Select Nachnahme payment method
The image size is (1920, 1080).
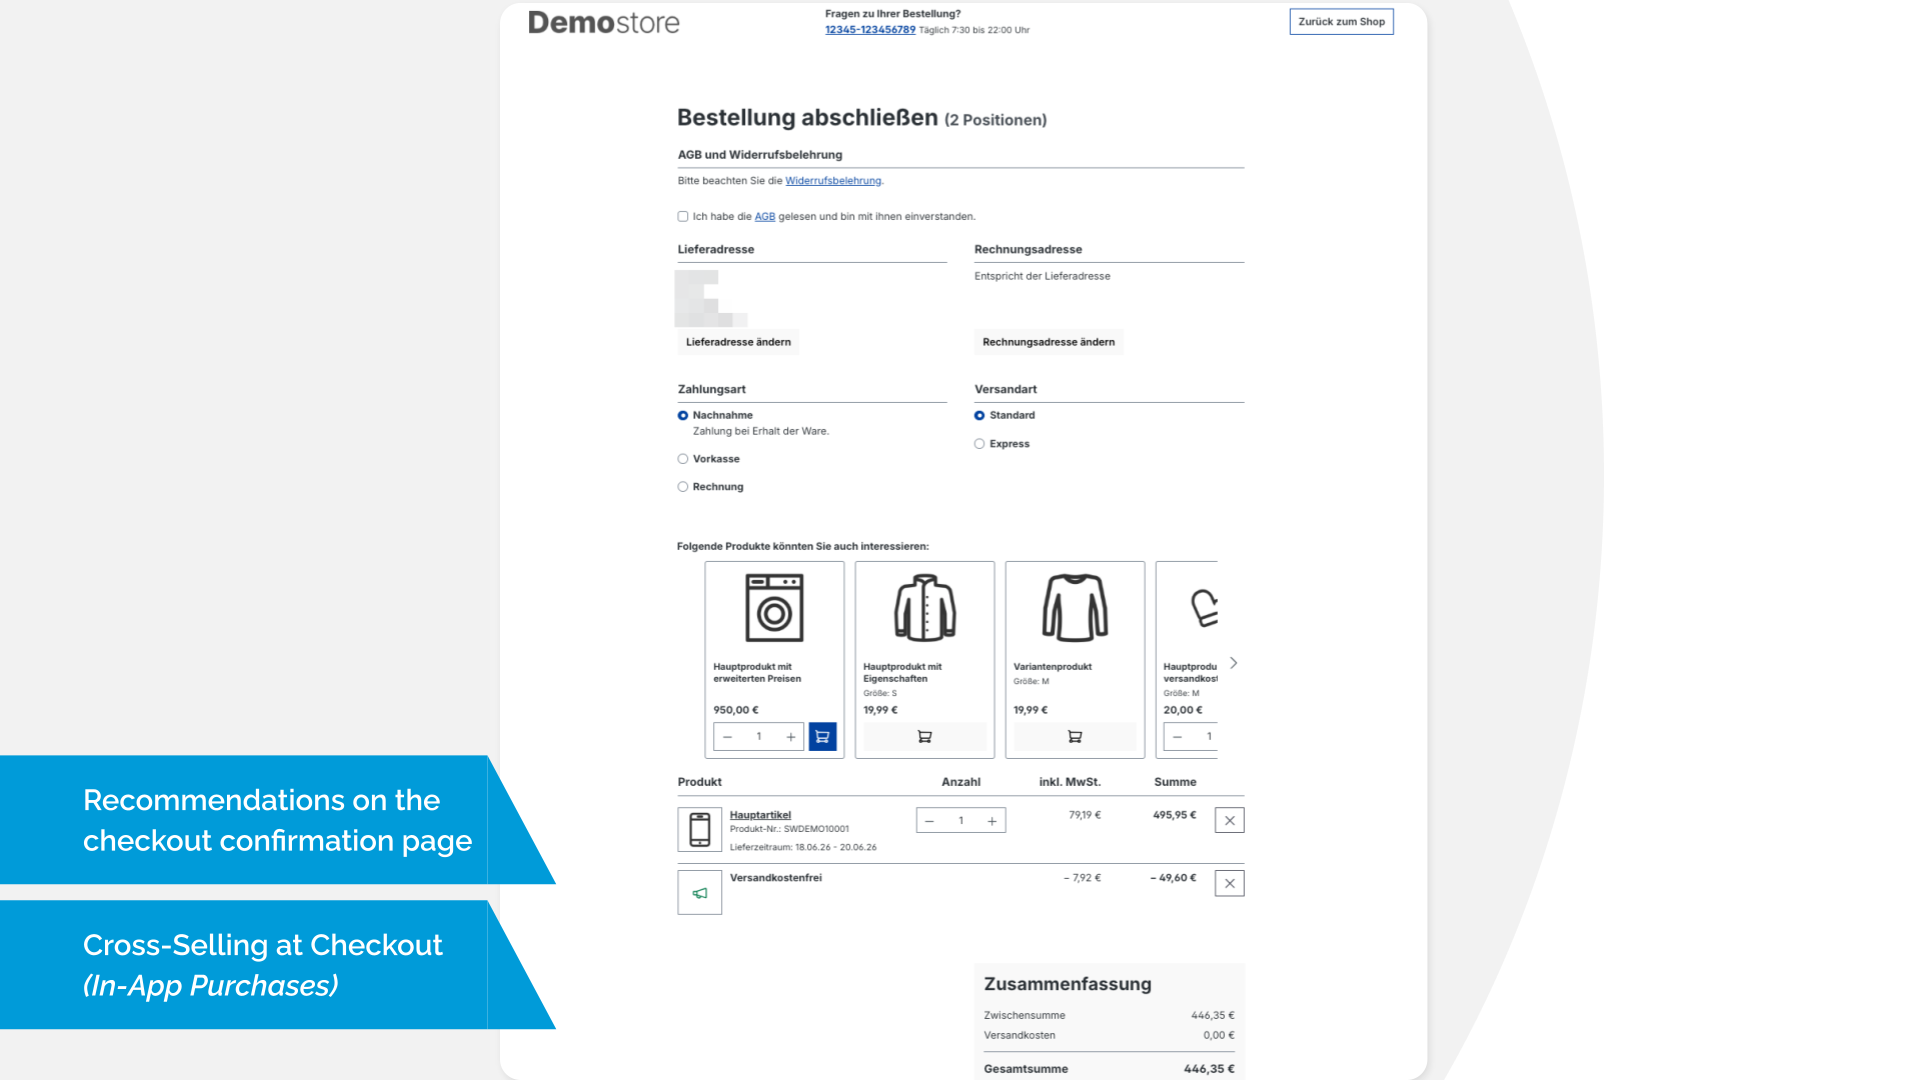(683, 415)
